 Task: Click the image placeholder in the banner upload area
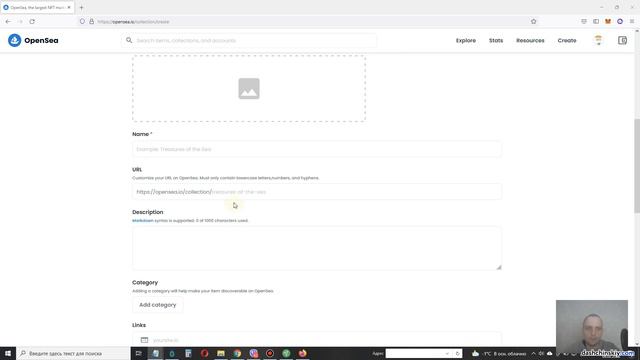249,89
